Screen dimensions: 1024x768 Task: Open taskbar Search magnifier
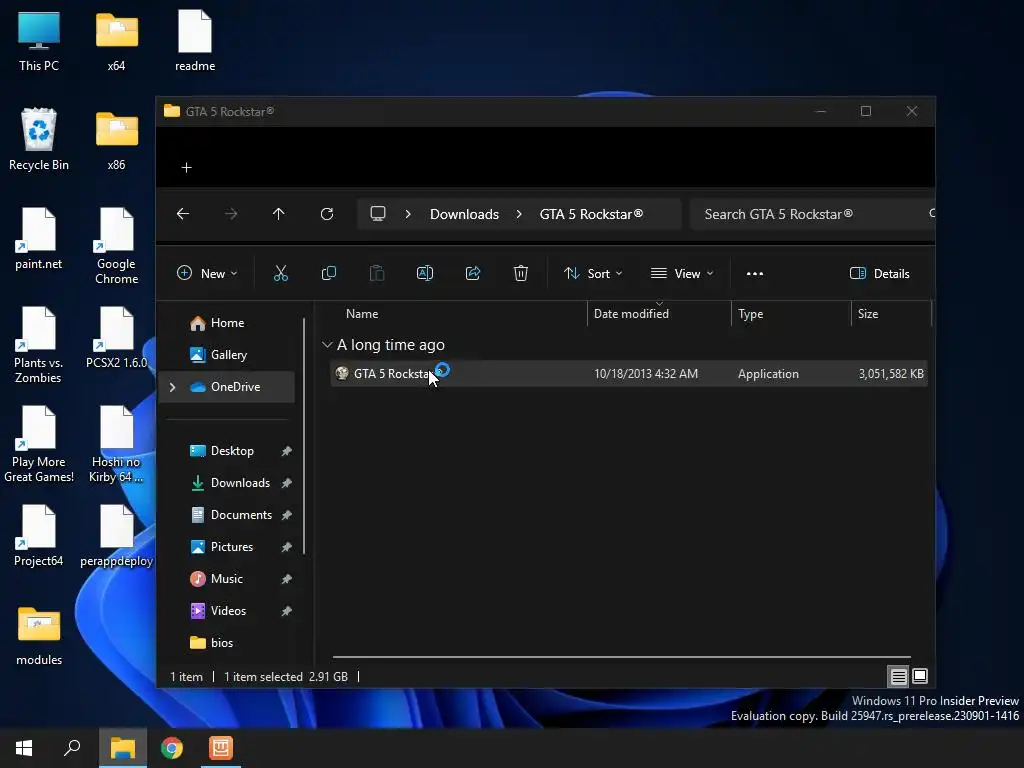(x=72, y=748)
